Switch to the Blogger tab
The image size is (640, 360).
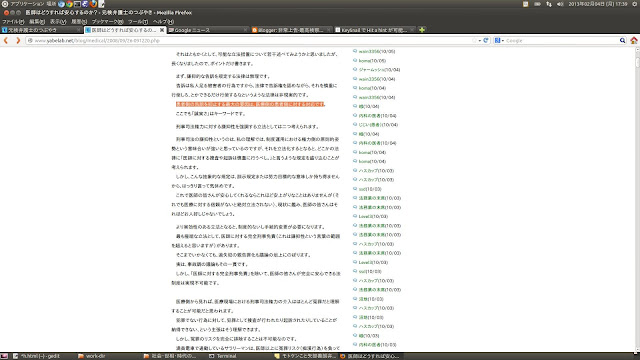291,30
